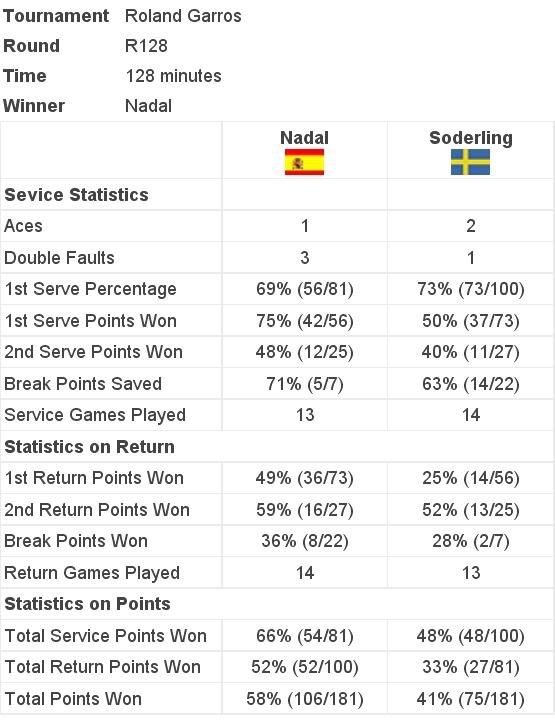Viewport: 555px width, 720px height.
Task: Click the Double Faults row label
Action: tap(59, 258)
